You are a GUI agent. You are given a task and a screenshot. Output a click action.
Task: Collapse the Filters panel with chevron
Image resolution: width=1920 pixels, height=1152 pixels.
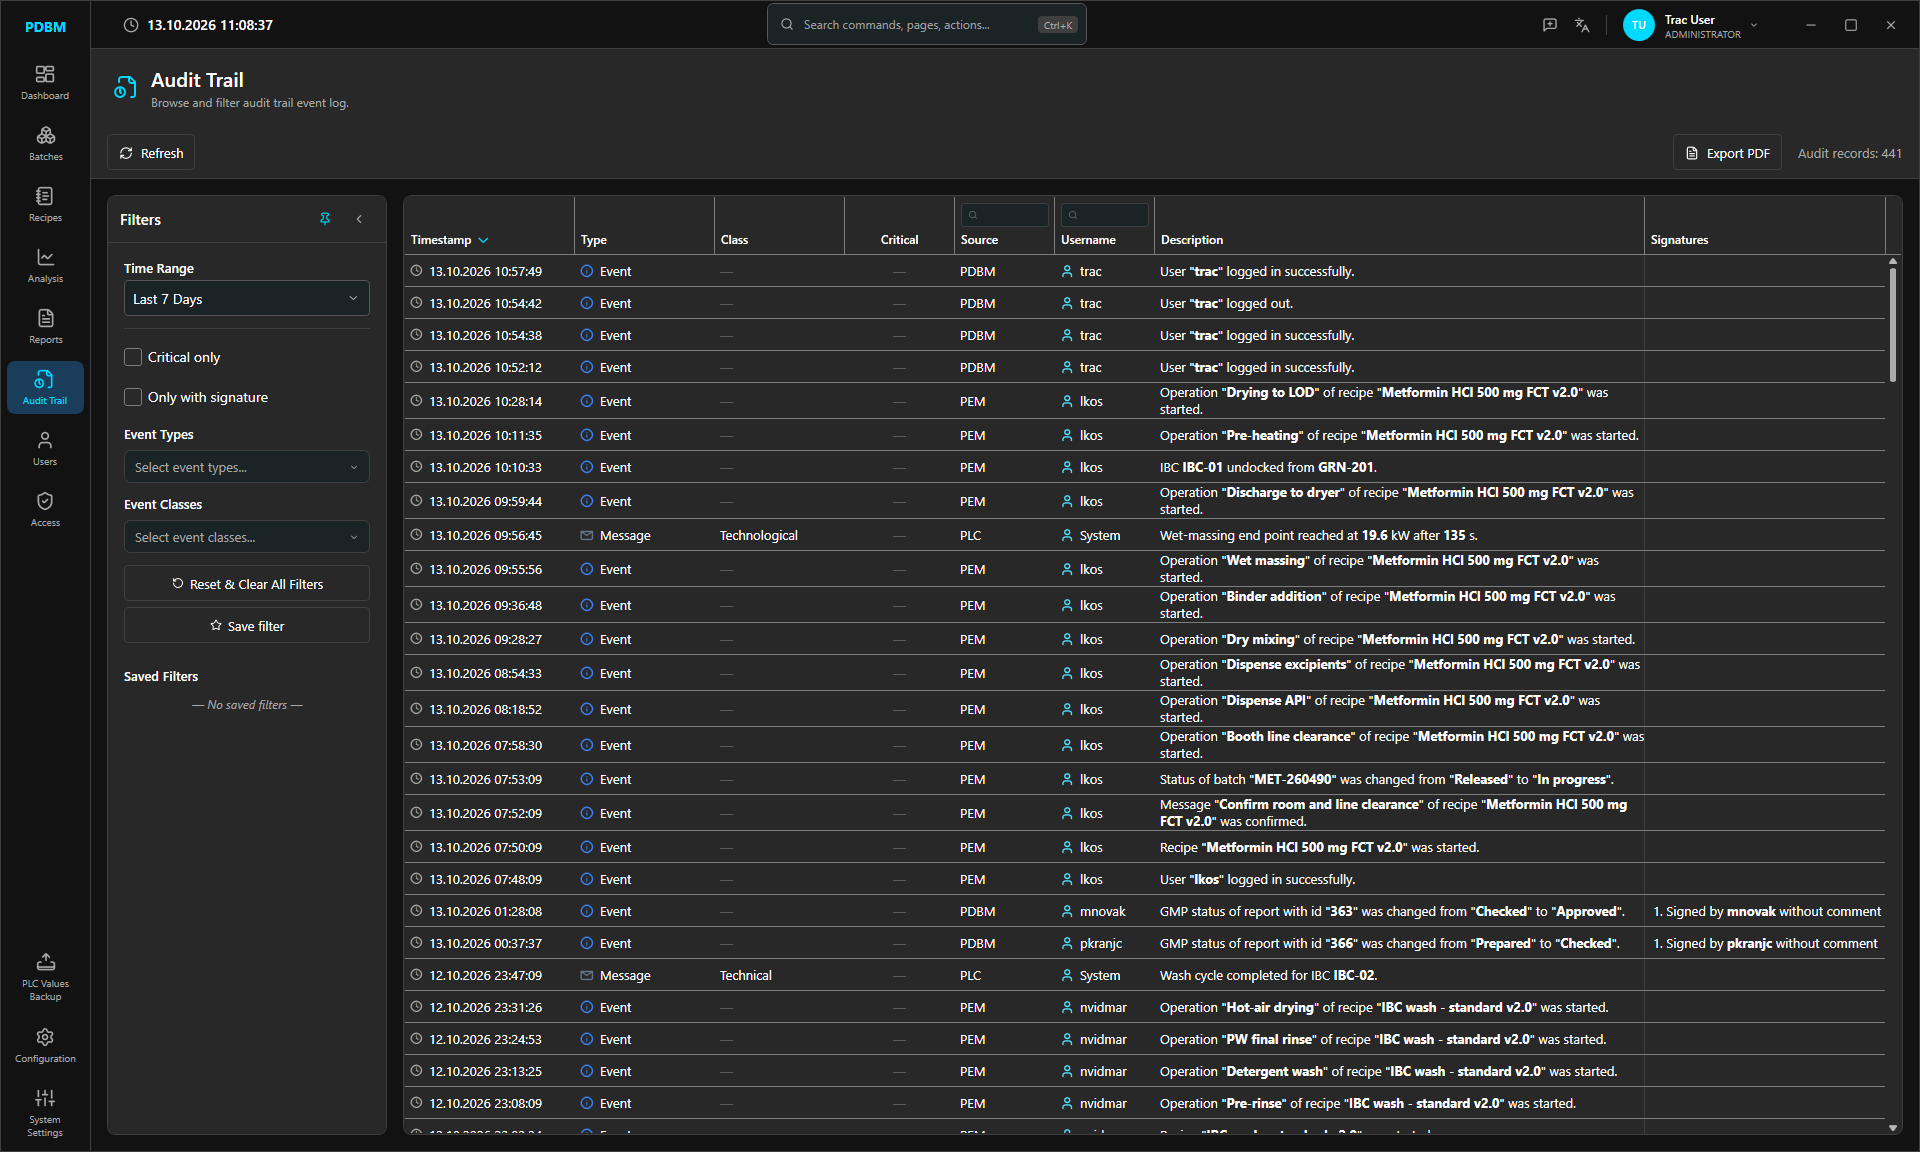pyautogui.click(x=359, y=219)
